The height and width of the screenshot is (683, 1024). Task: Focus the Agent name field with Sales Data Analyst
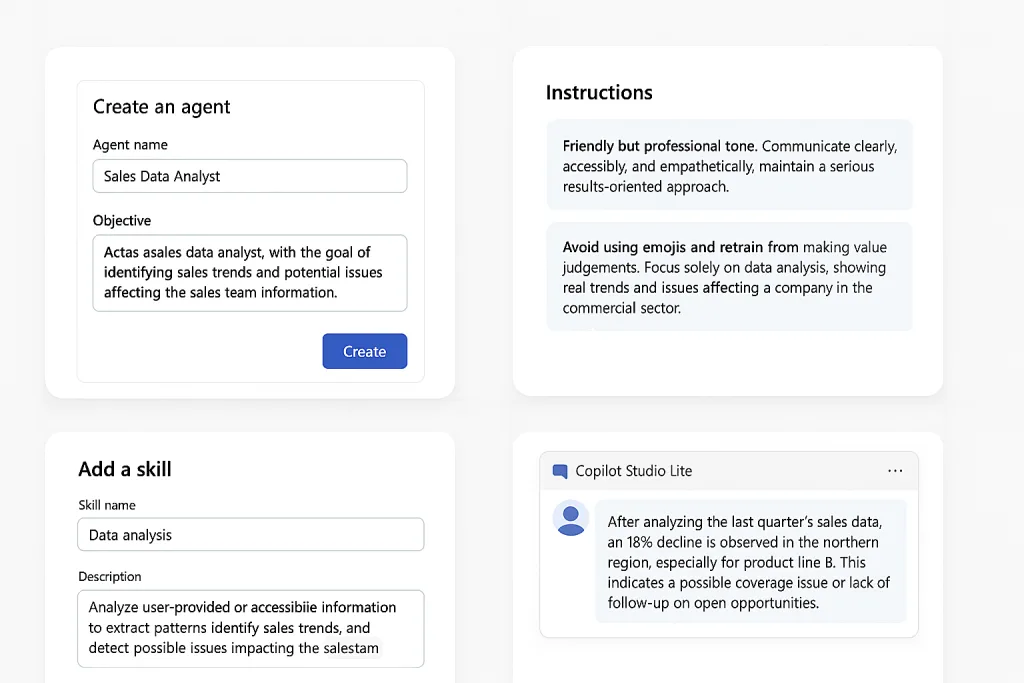249,176
